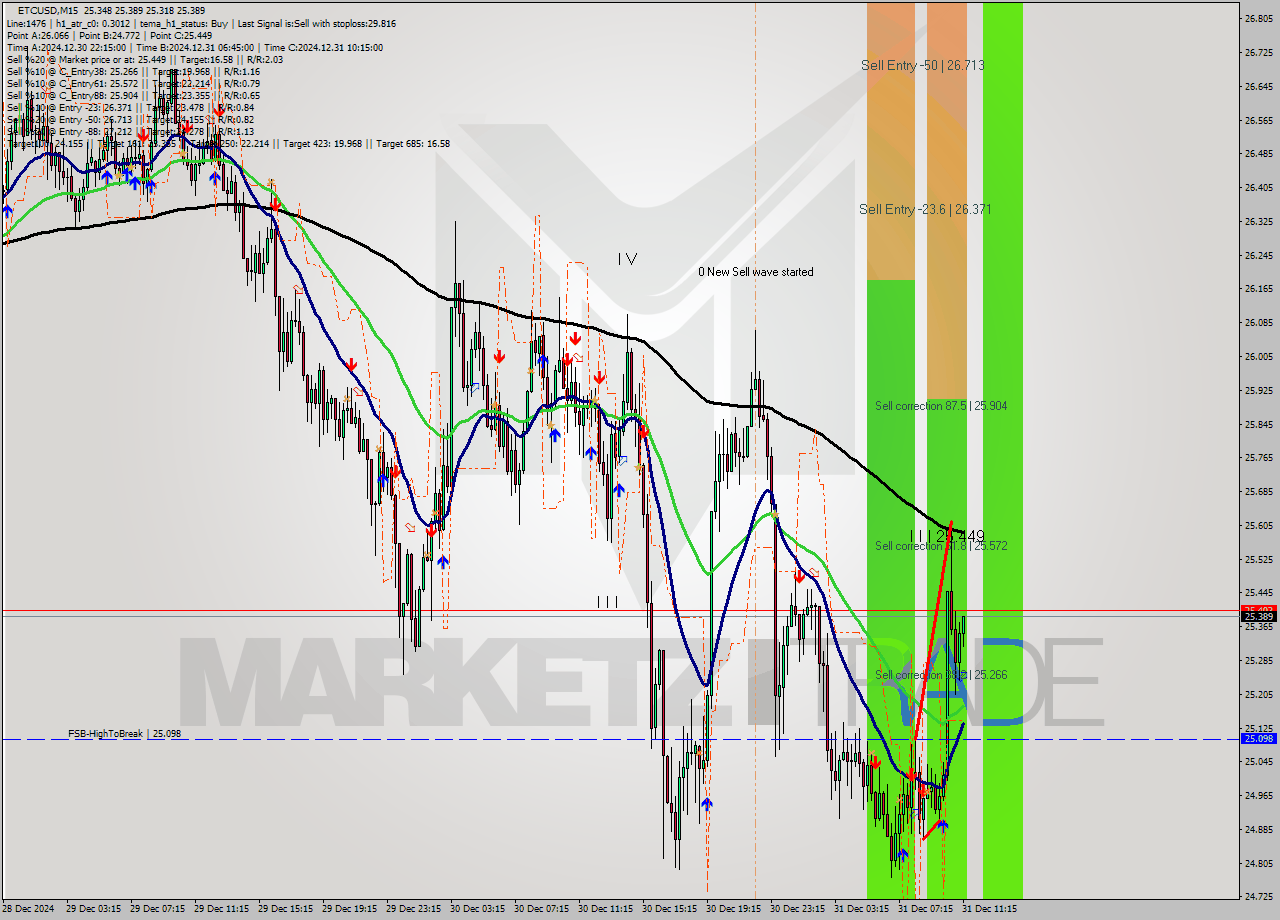The height and width of the screenshot is (920, 1280).
Task: Select the 'Sell correction 87.5 | 25.904' label
Action: click(941, 406)
